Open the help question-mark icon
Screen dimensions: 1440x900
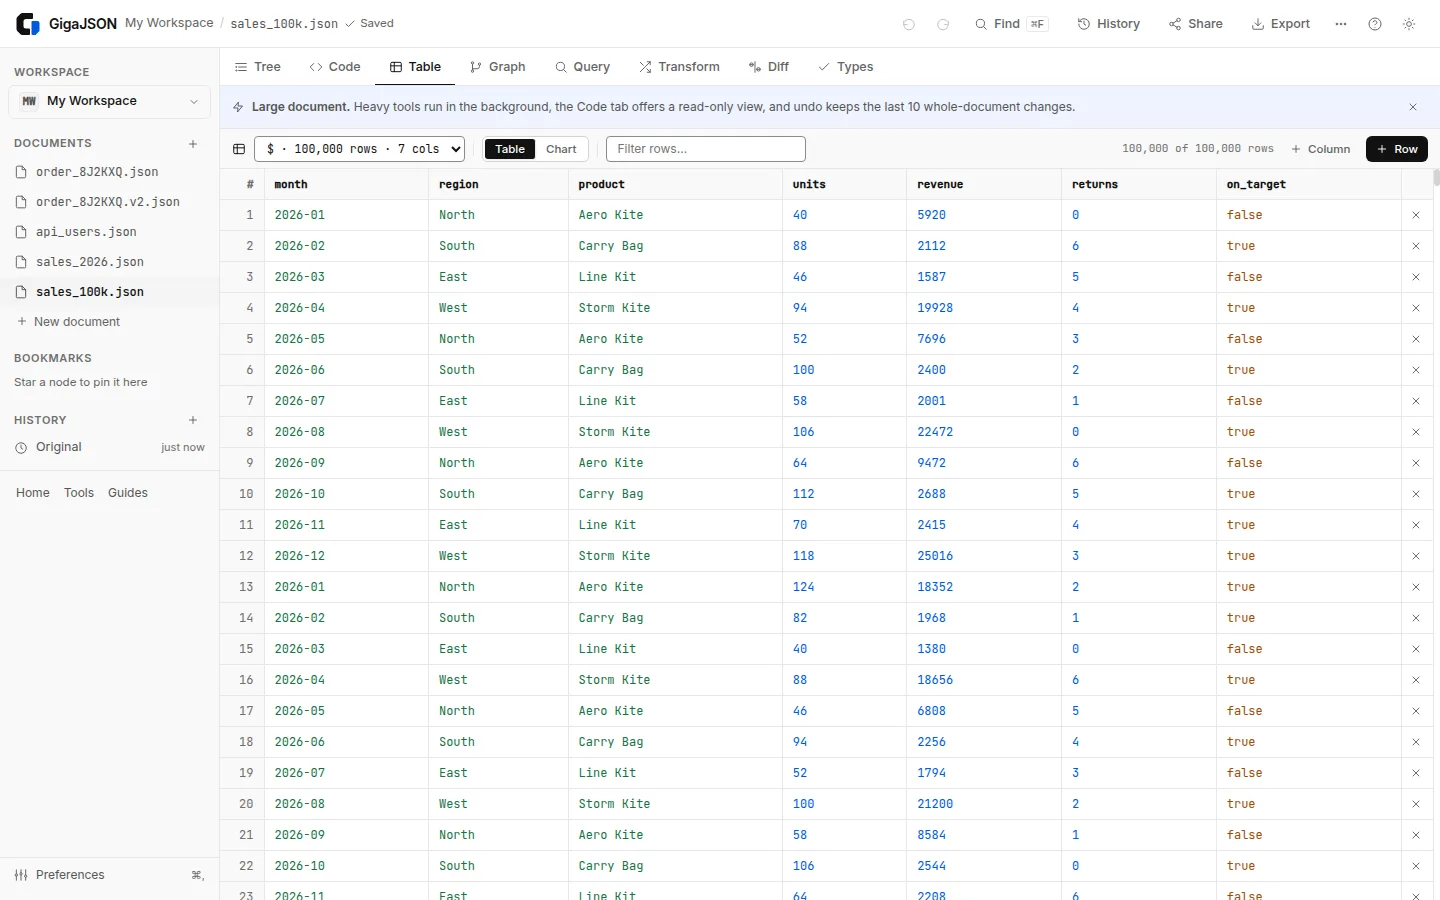coord(1375,24)
